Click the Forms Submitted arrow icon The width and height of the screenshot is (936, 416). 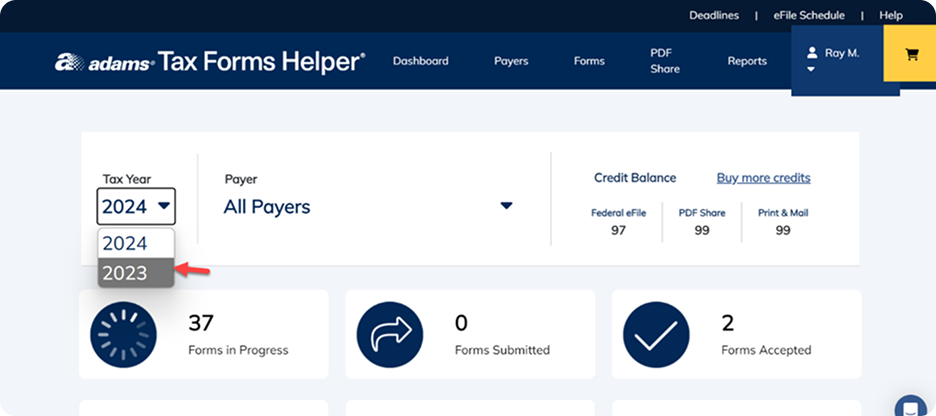click(390, 334)
